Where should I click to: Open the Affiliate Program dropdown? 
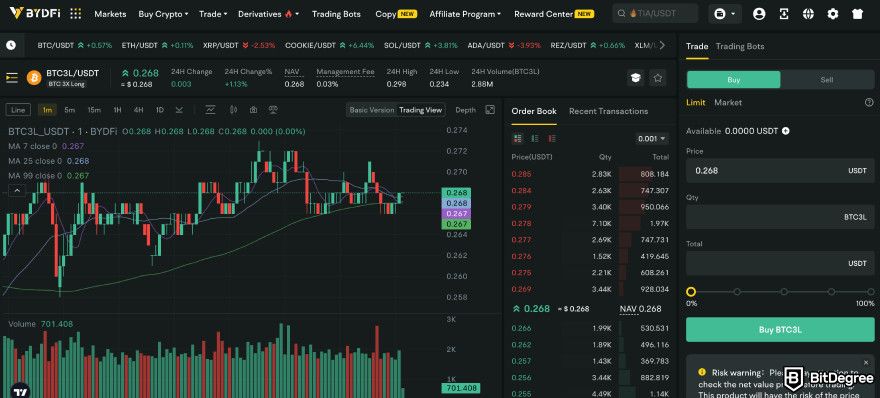tap(465, 14)
